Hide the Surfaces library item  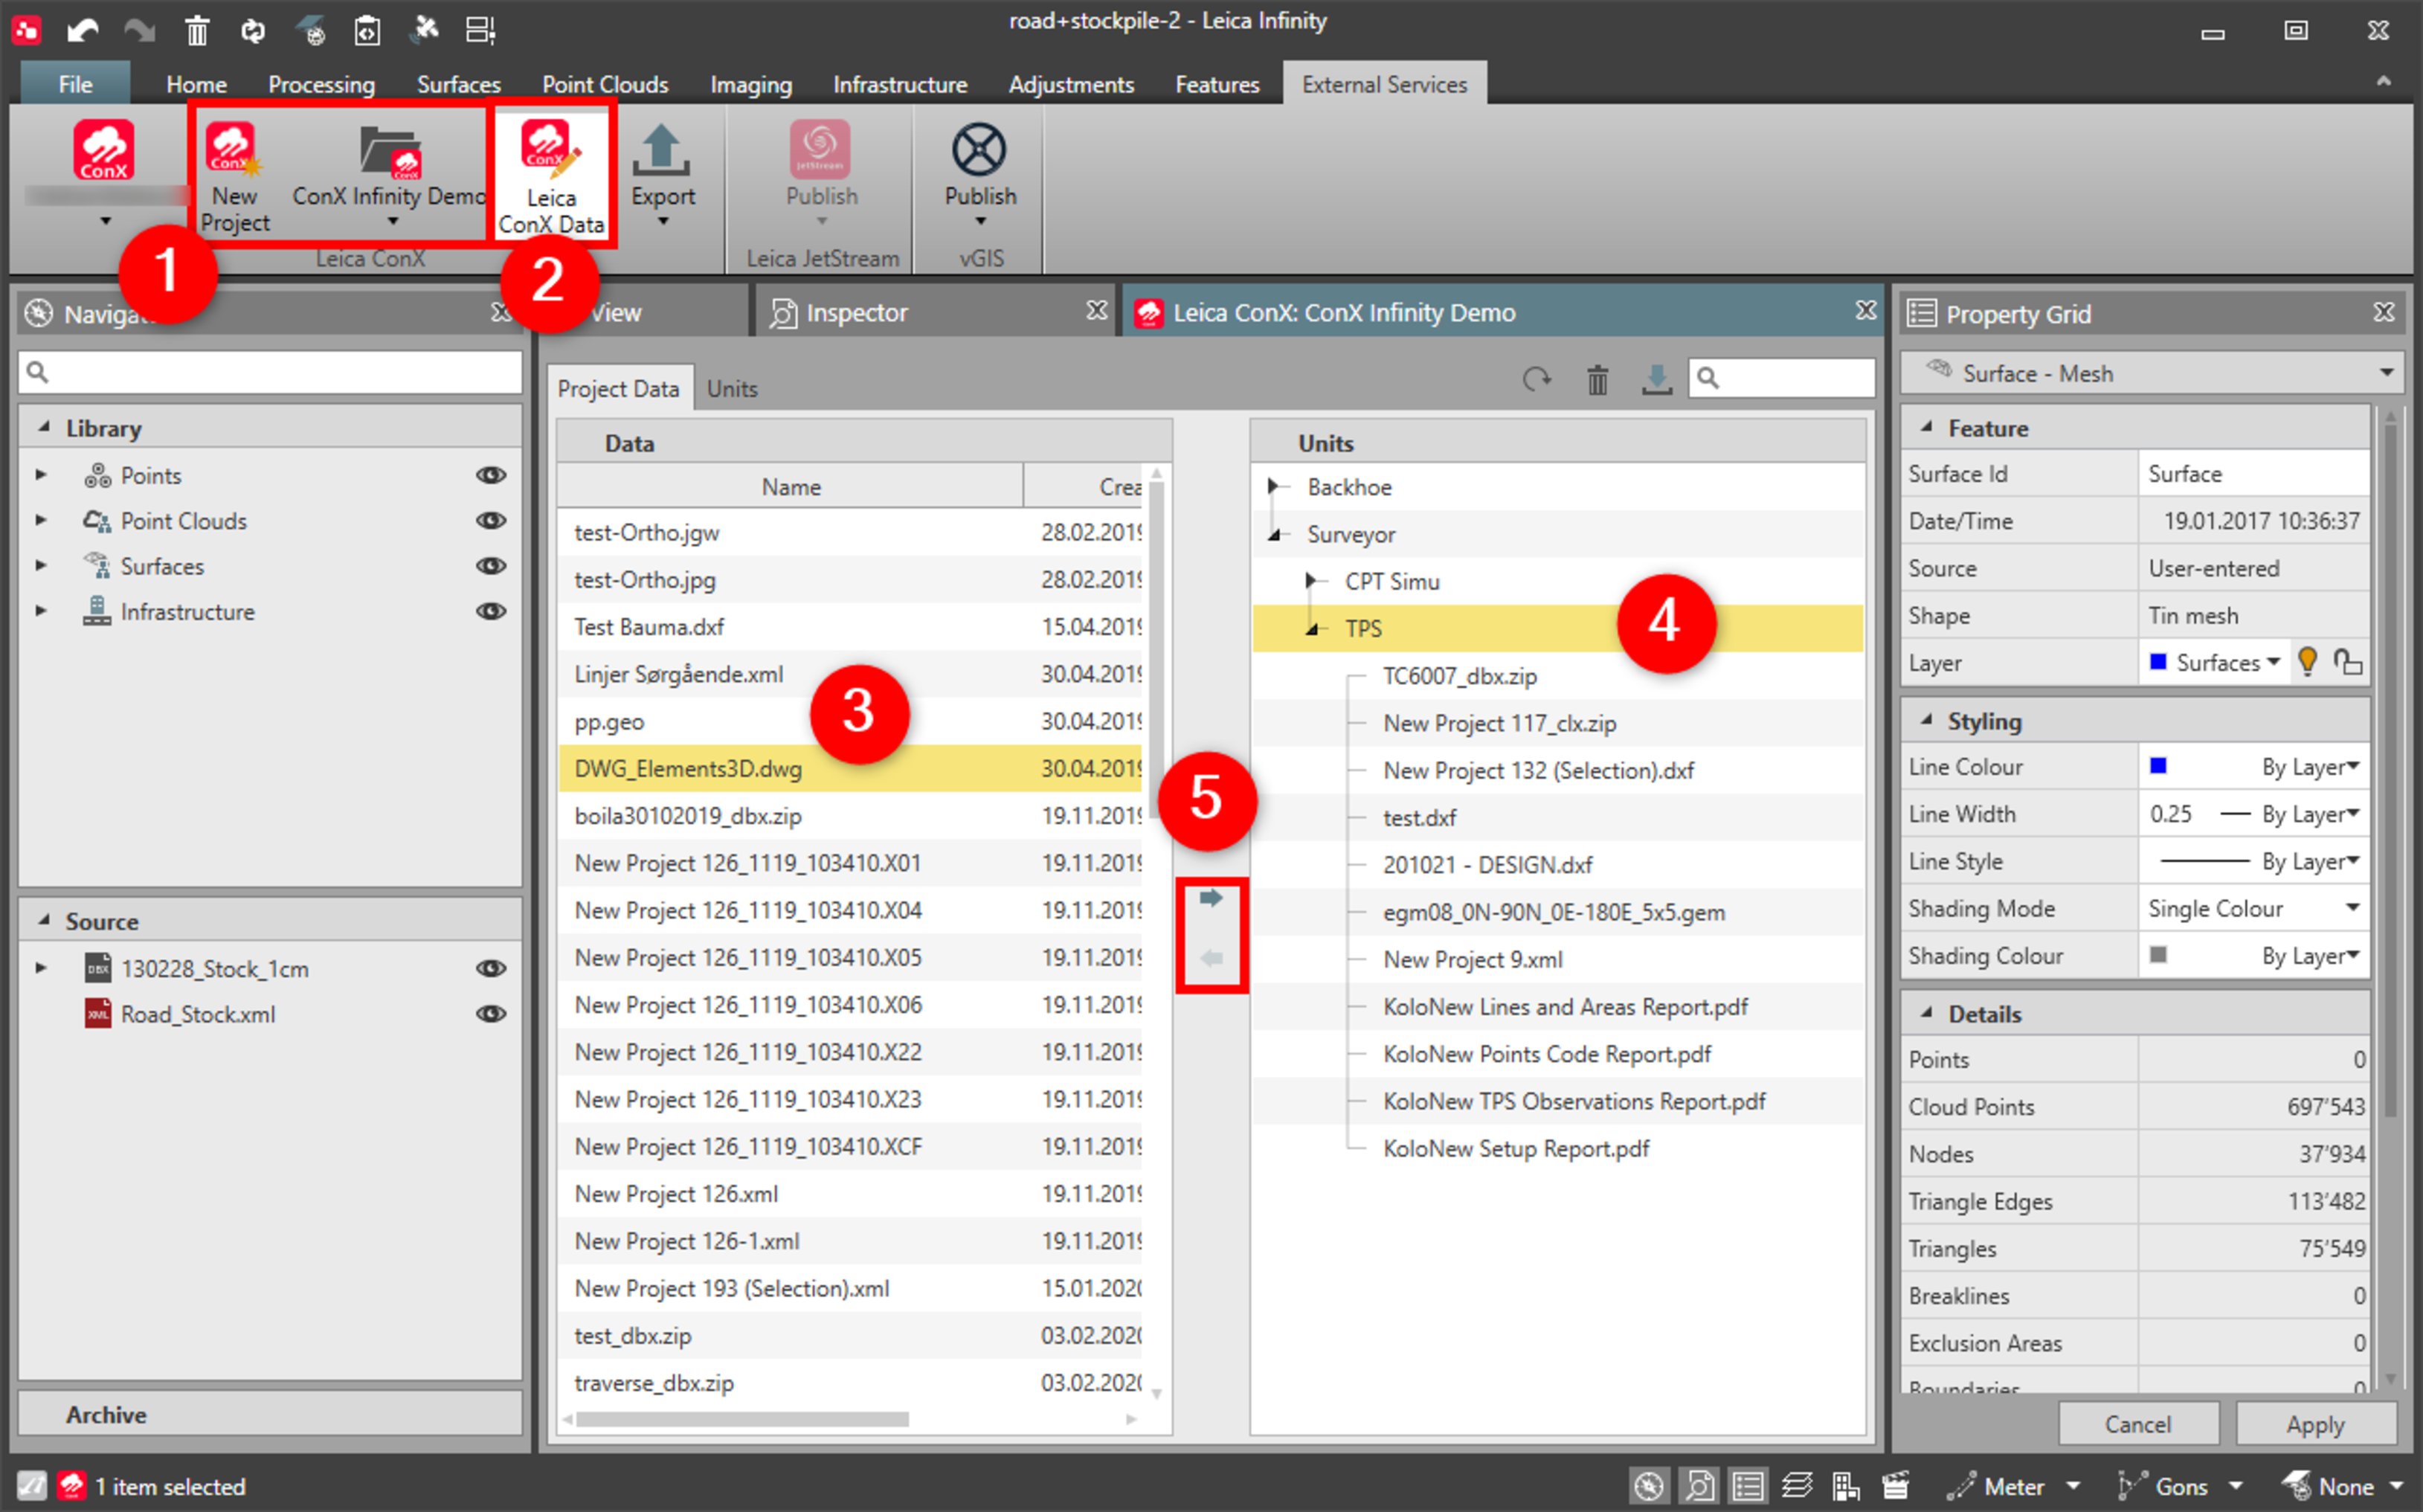coord(491,565)
